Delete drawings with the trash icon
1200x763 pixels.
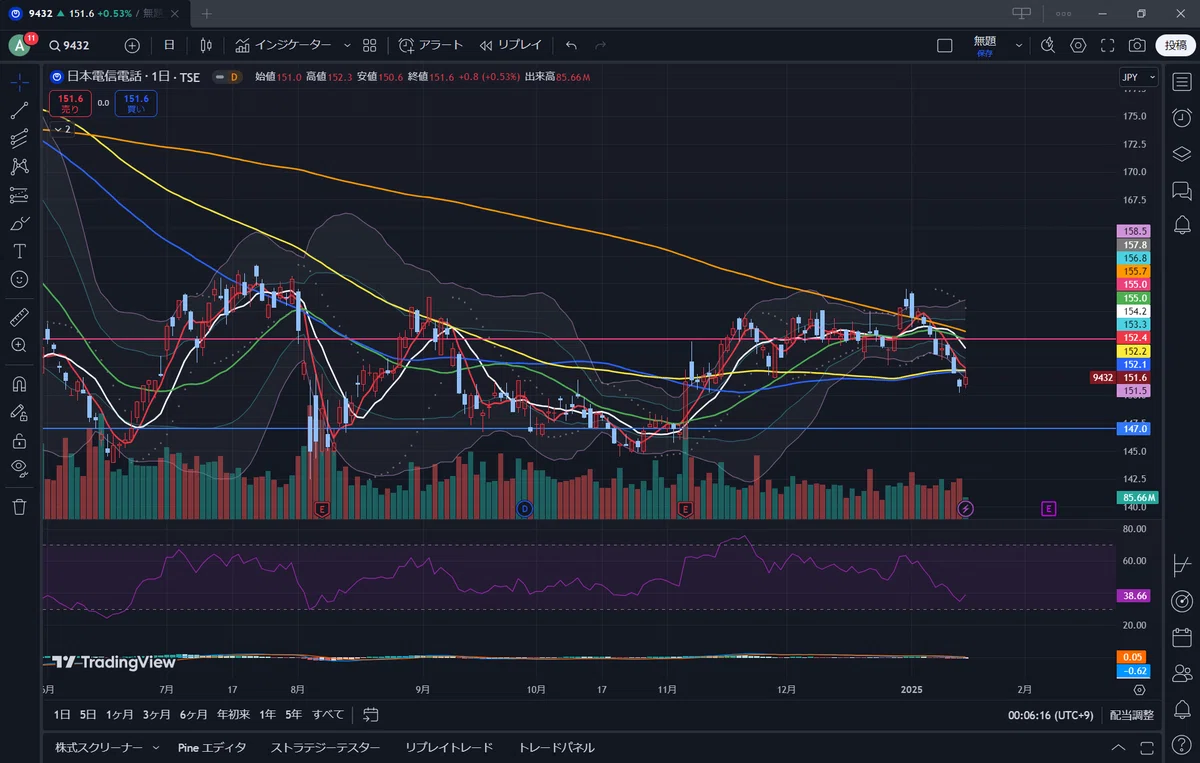coord(19,507)
